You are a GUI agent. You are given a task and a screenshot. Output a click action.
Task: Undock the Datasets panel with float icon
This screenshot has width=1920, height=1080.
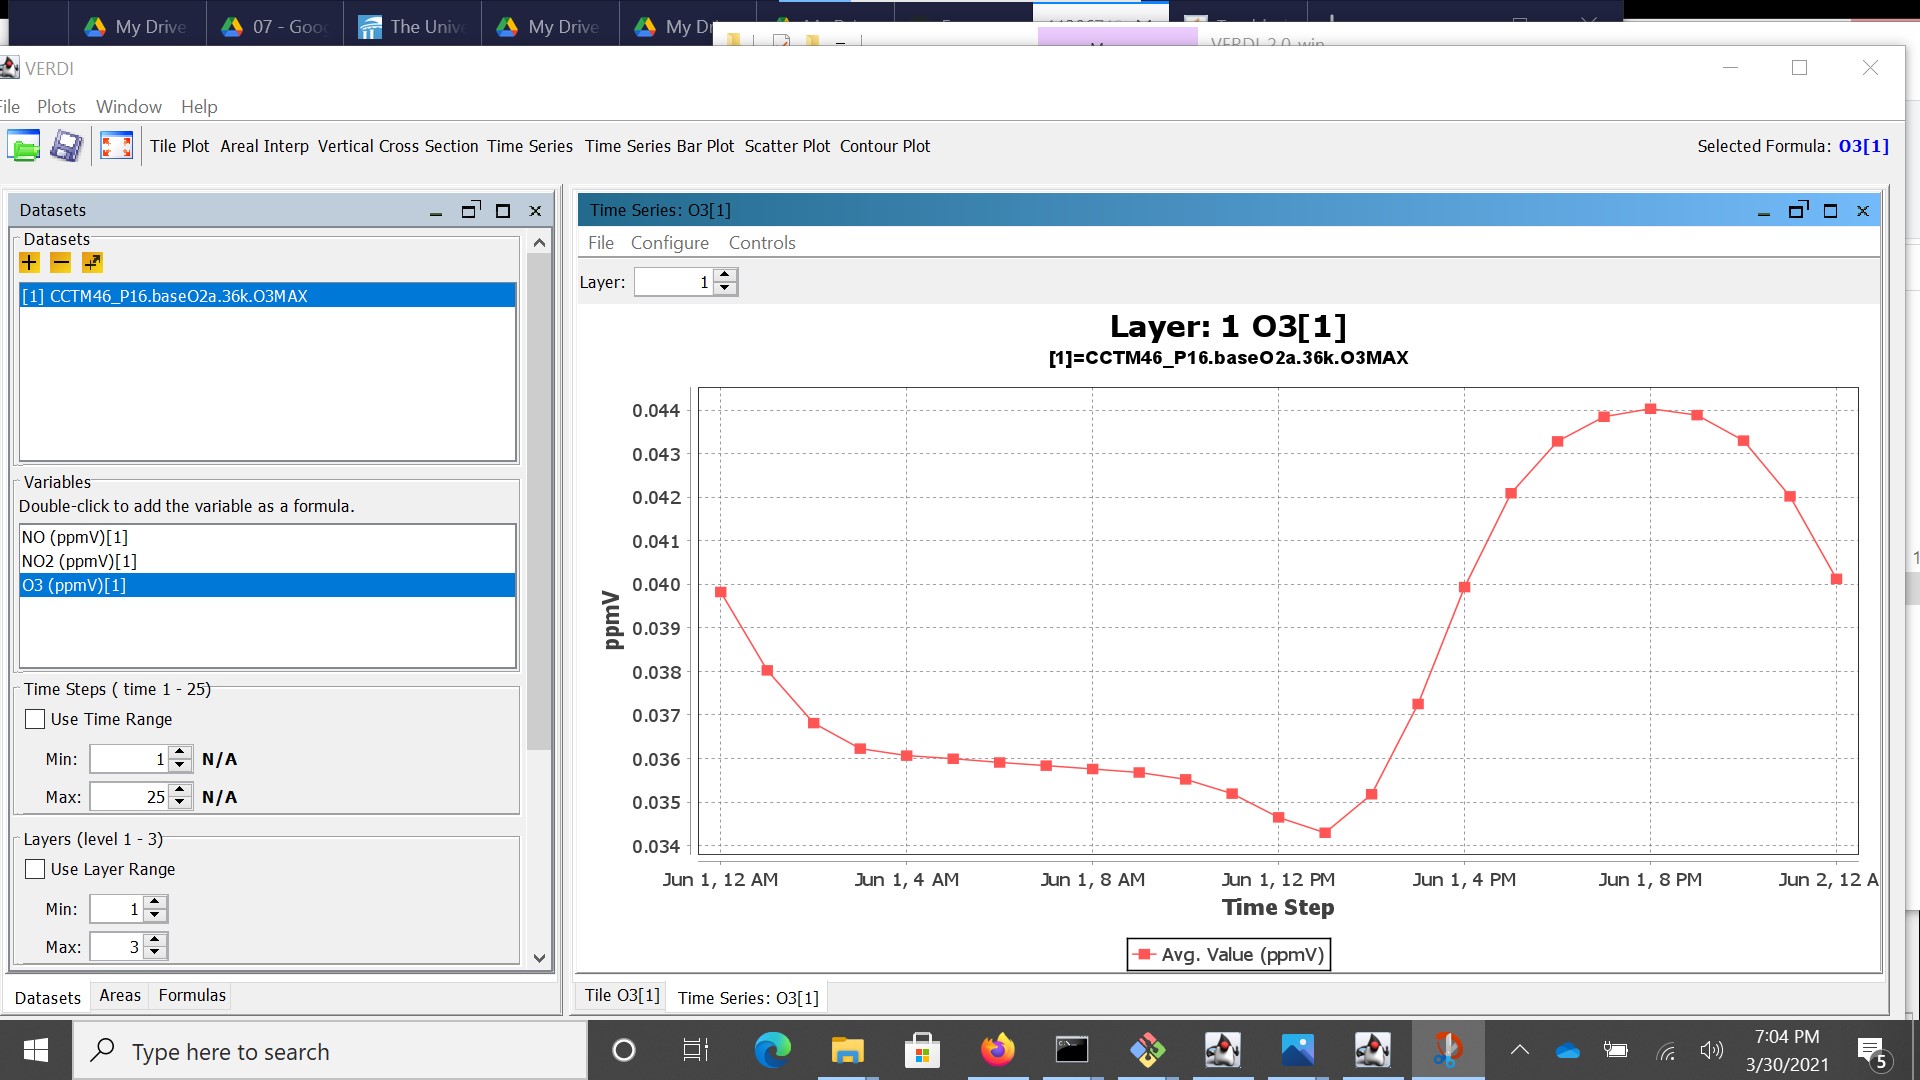point(470,211)
